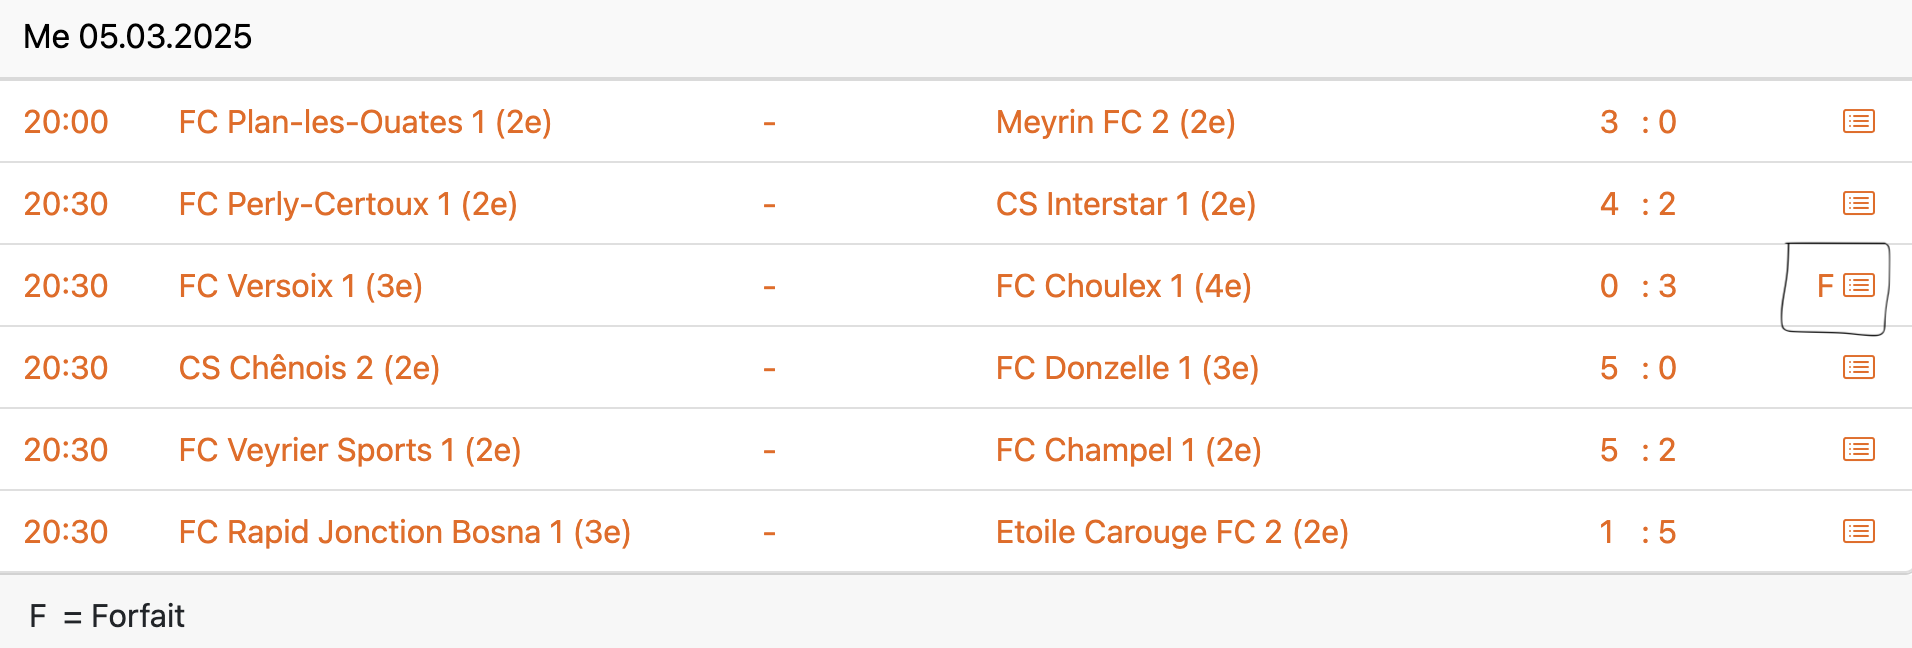Select CS Chênois 2 team link

click(309, 368)
